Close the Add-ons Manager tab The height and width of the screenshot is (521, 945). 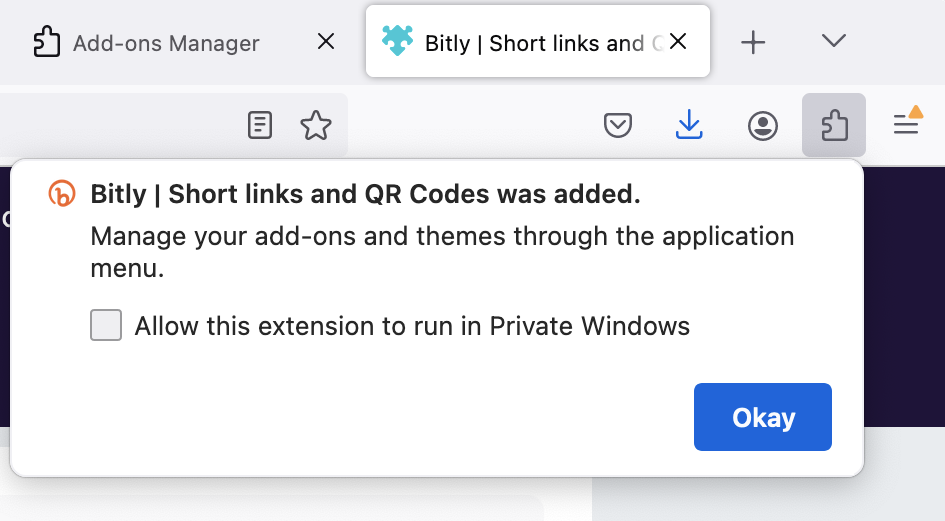326,42
